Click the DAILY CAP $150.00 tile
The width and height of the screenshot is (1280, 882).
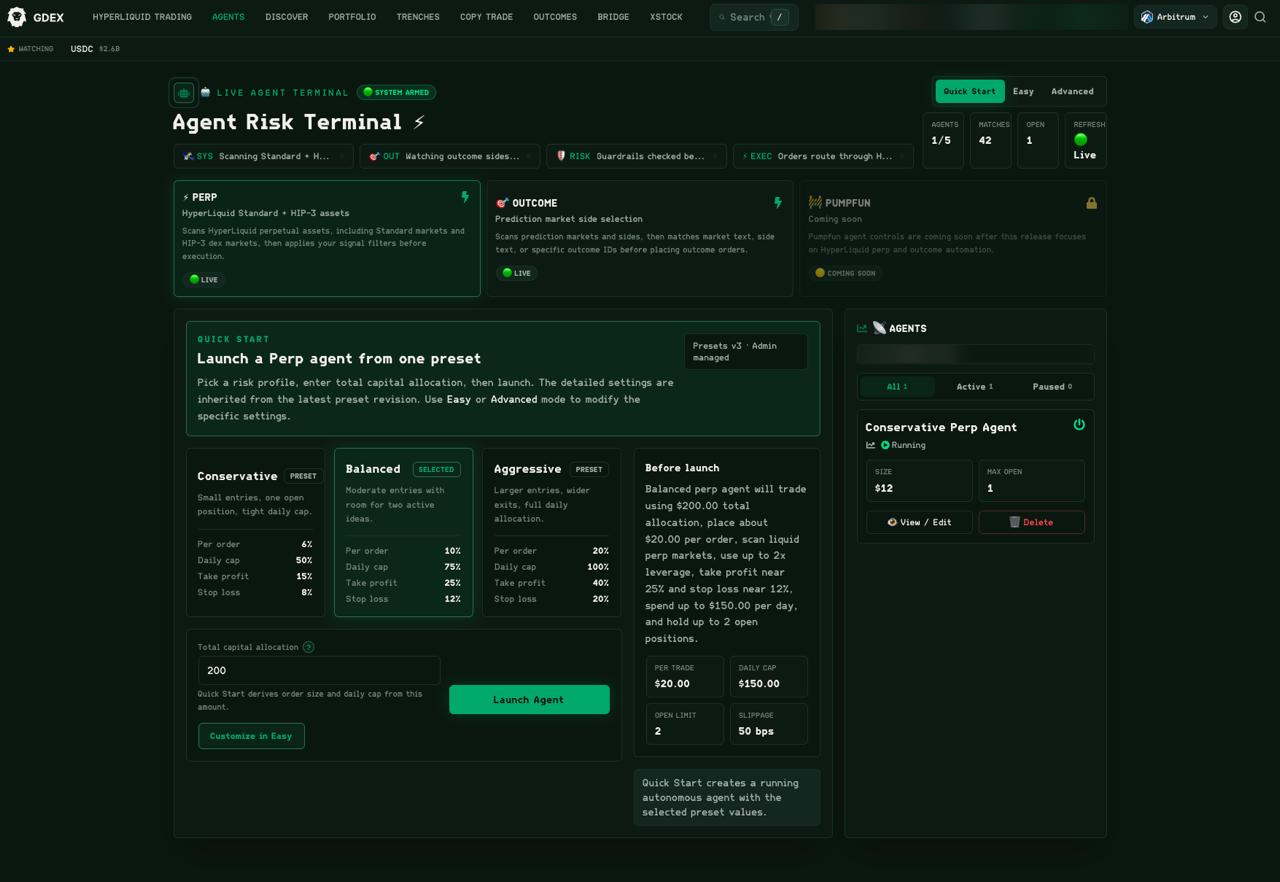[x=769, y=677]
